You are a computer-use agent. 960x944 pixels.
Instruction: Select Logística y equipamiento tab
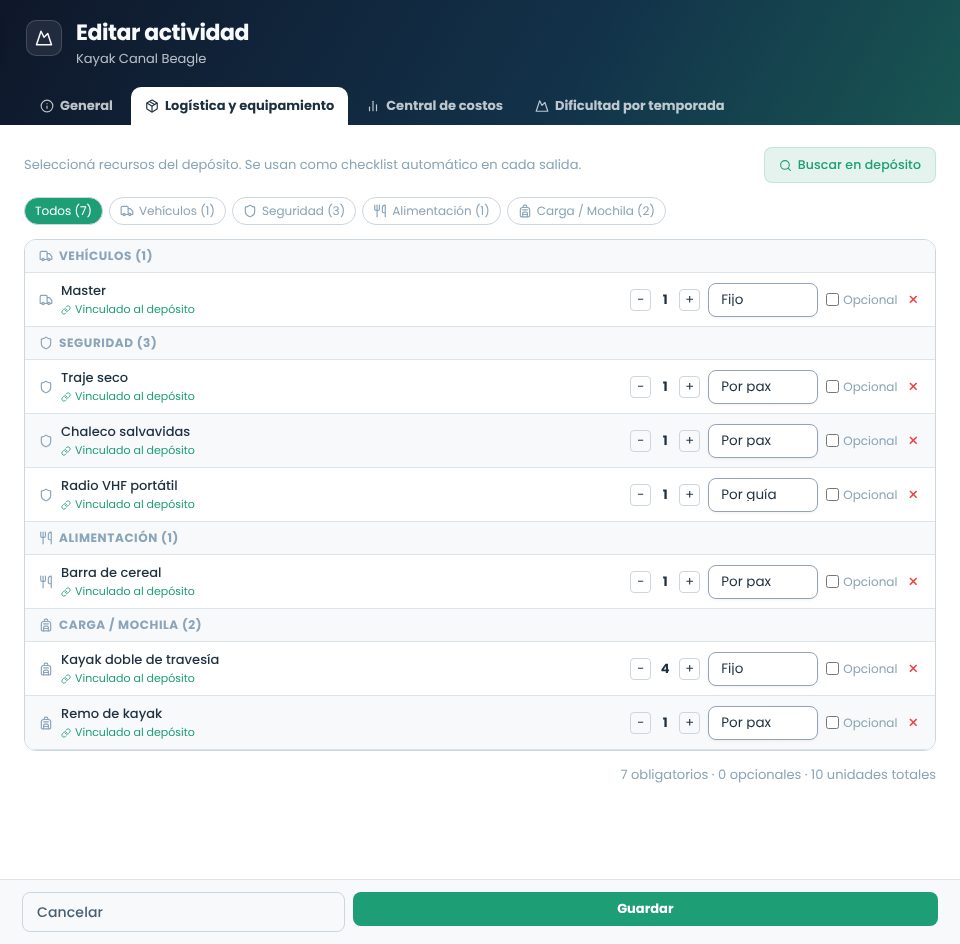click(239, 106)
